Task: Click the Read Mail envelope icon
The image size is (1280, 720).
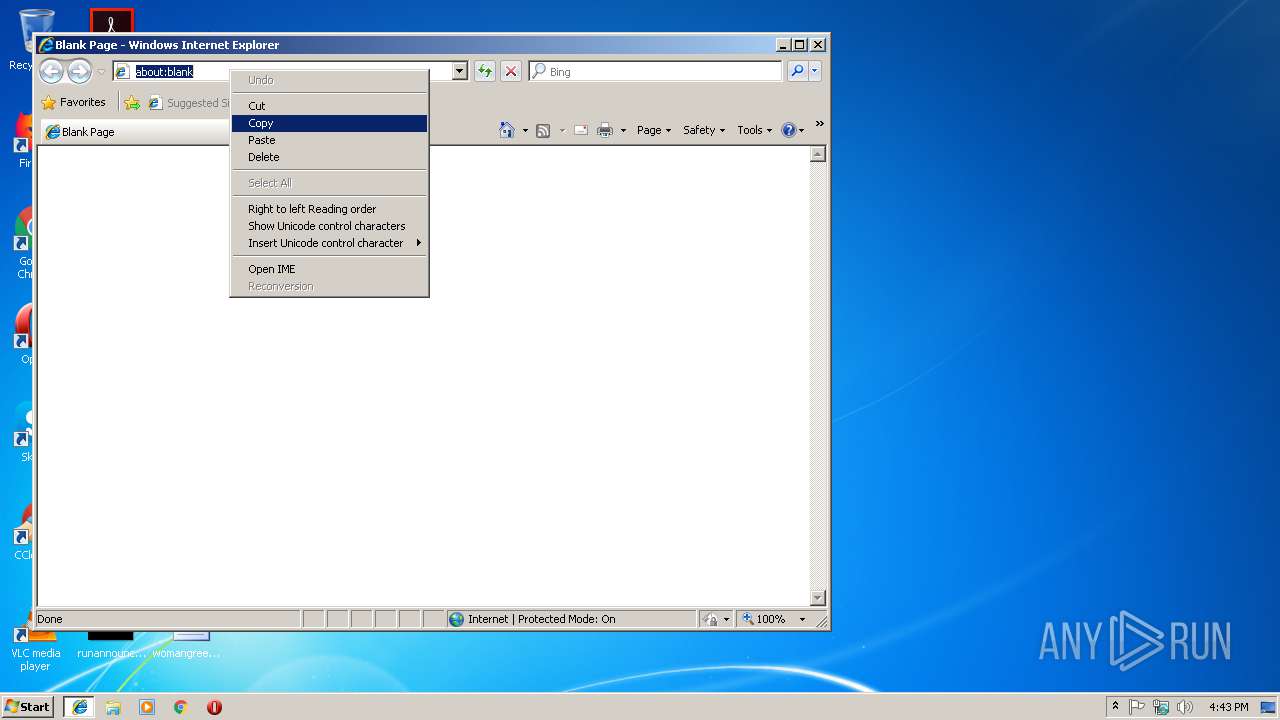Action: point(581,130)
